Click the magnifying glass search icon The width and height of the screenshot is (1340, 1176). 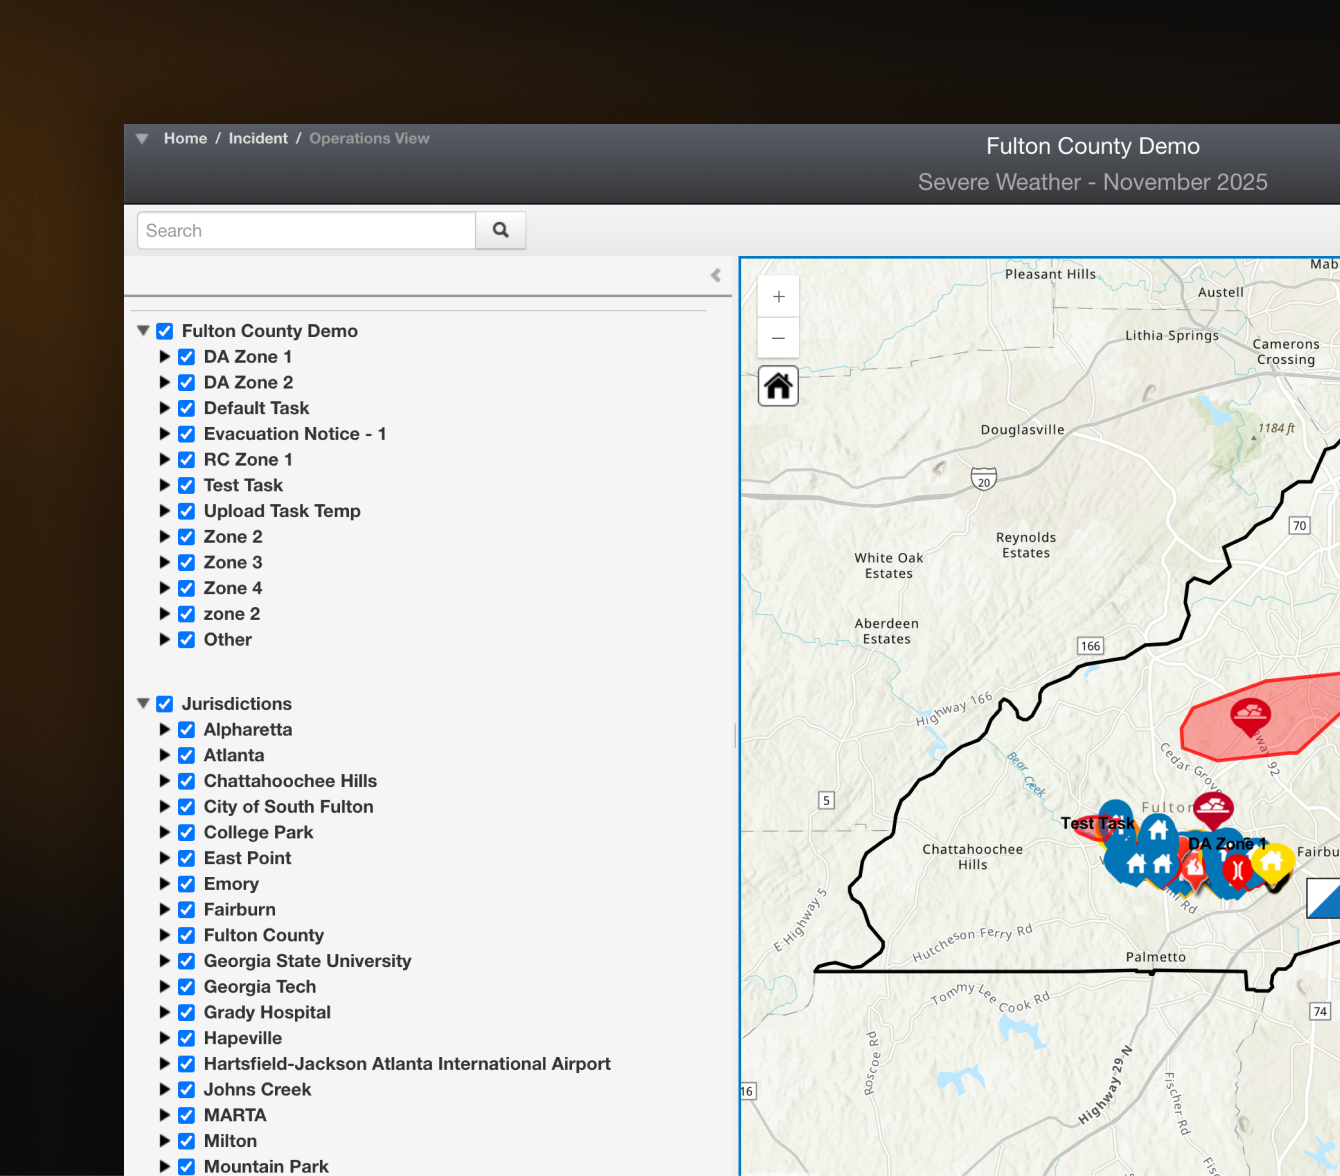501,230
